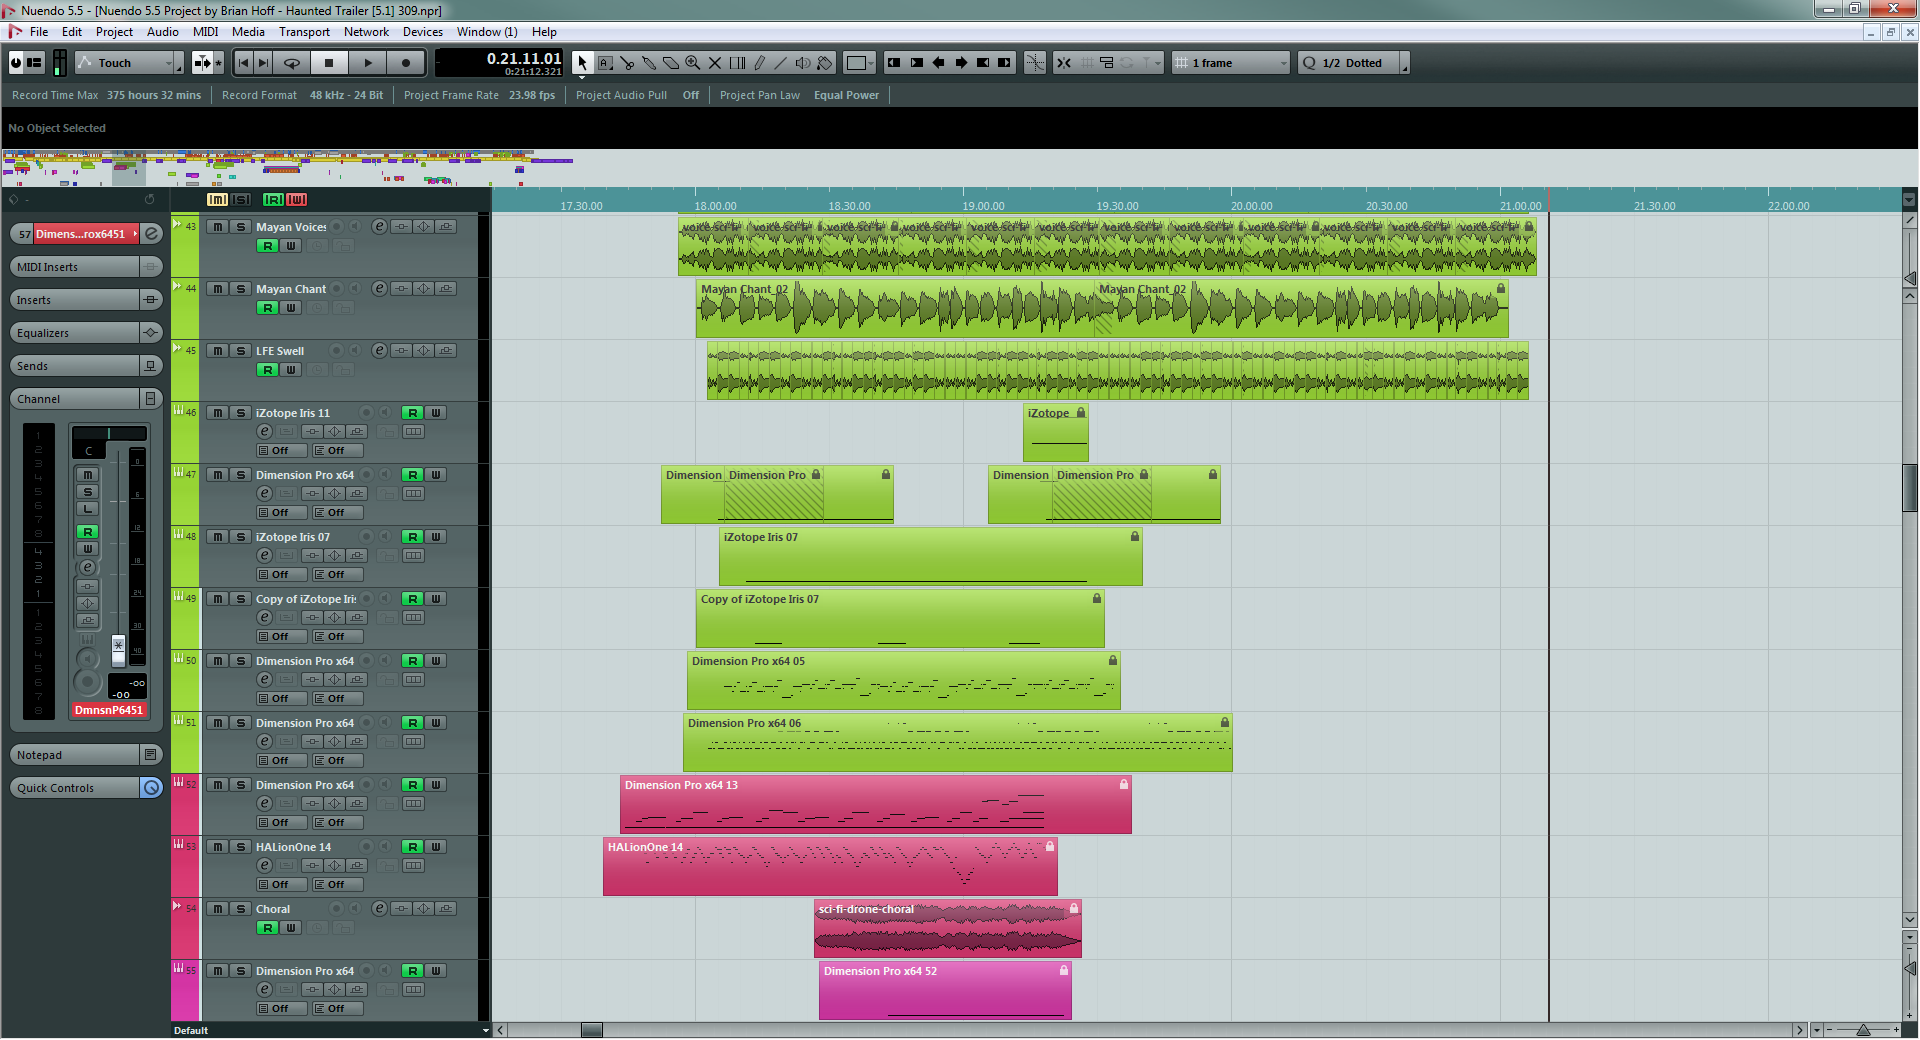Select the HALionOne 14 MIDI clip
This screenshot has height=1040, width=1920.
coord(830,866)
